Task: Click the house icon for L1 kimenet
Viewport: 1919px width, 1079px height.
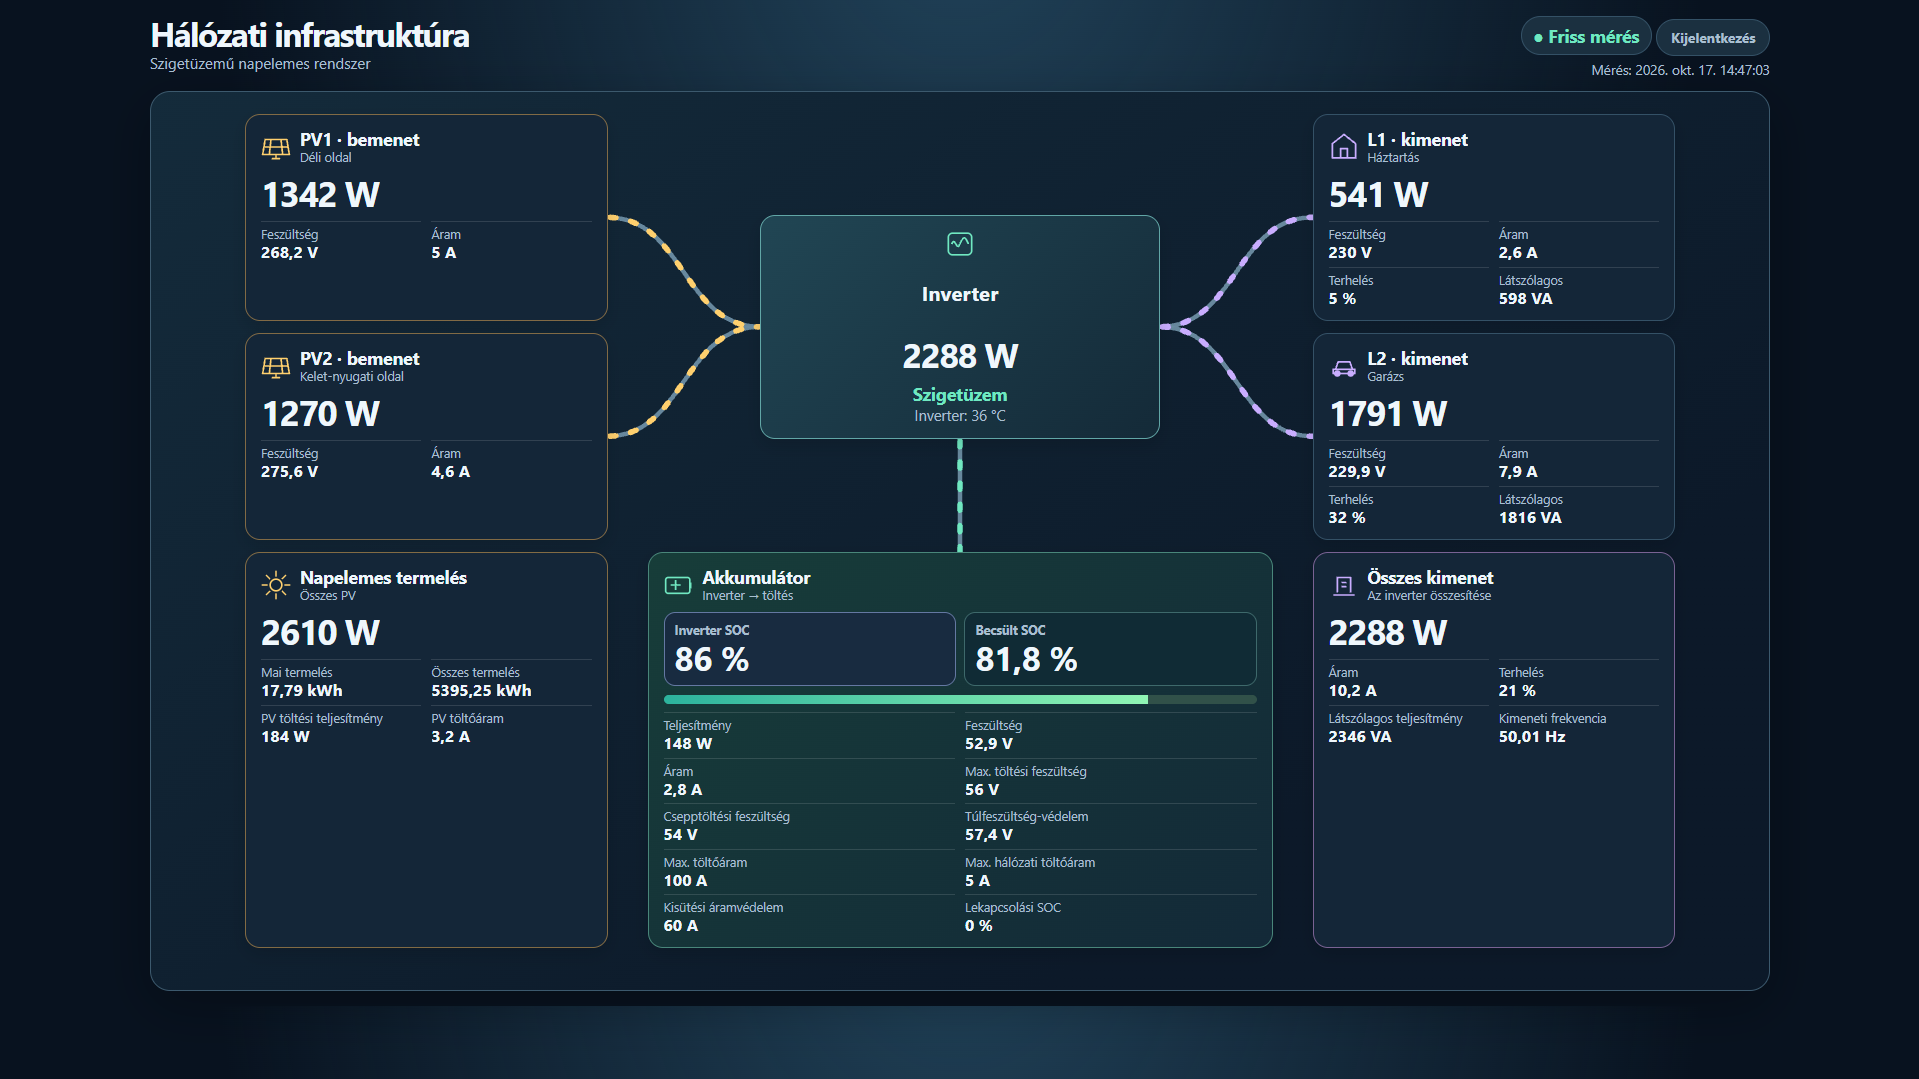Action: (x=1344, y=147)
